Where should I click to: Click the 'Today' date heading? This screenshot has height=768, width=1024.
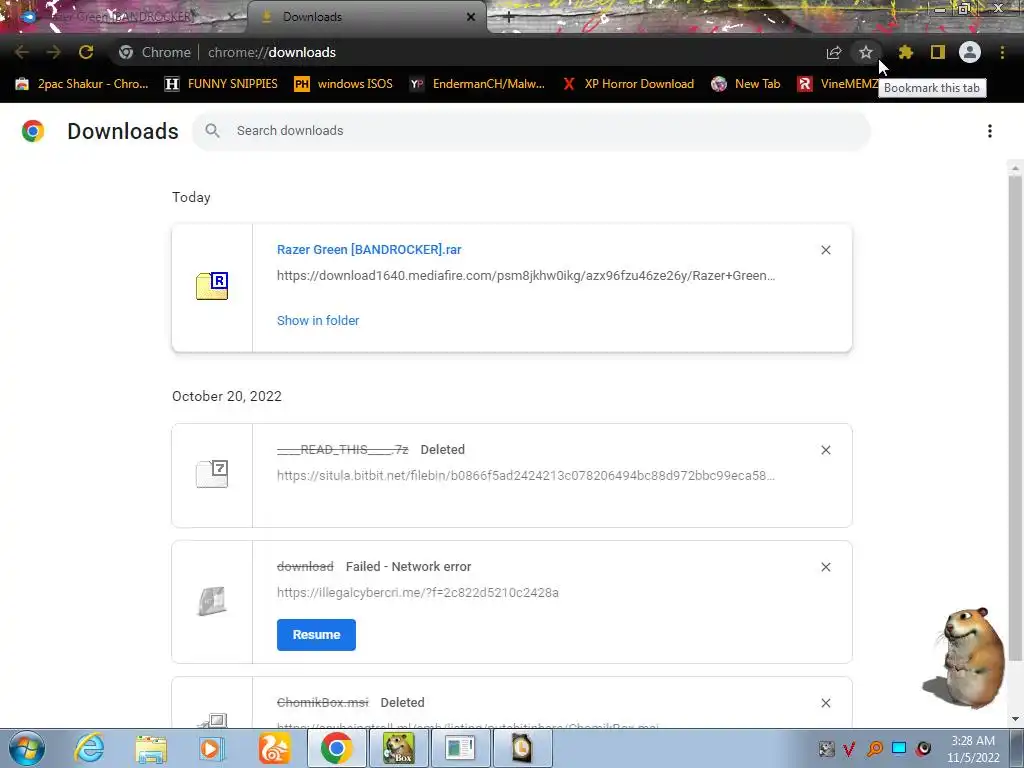tap(191, 197)
